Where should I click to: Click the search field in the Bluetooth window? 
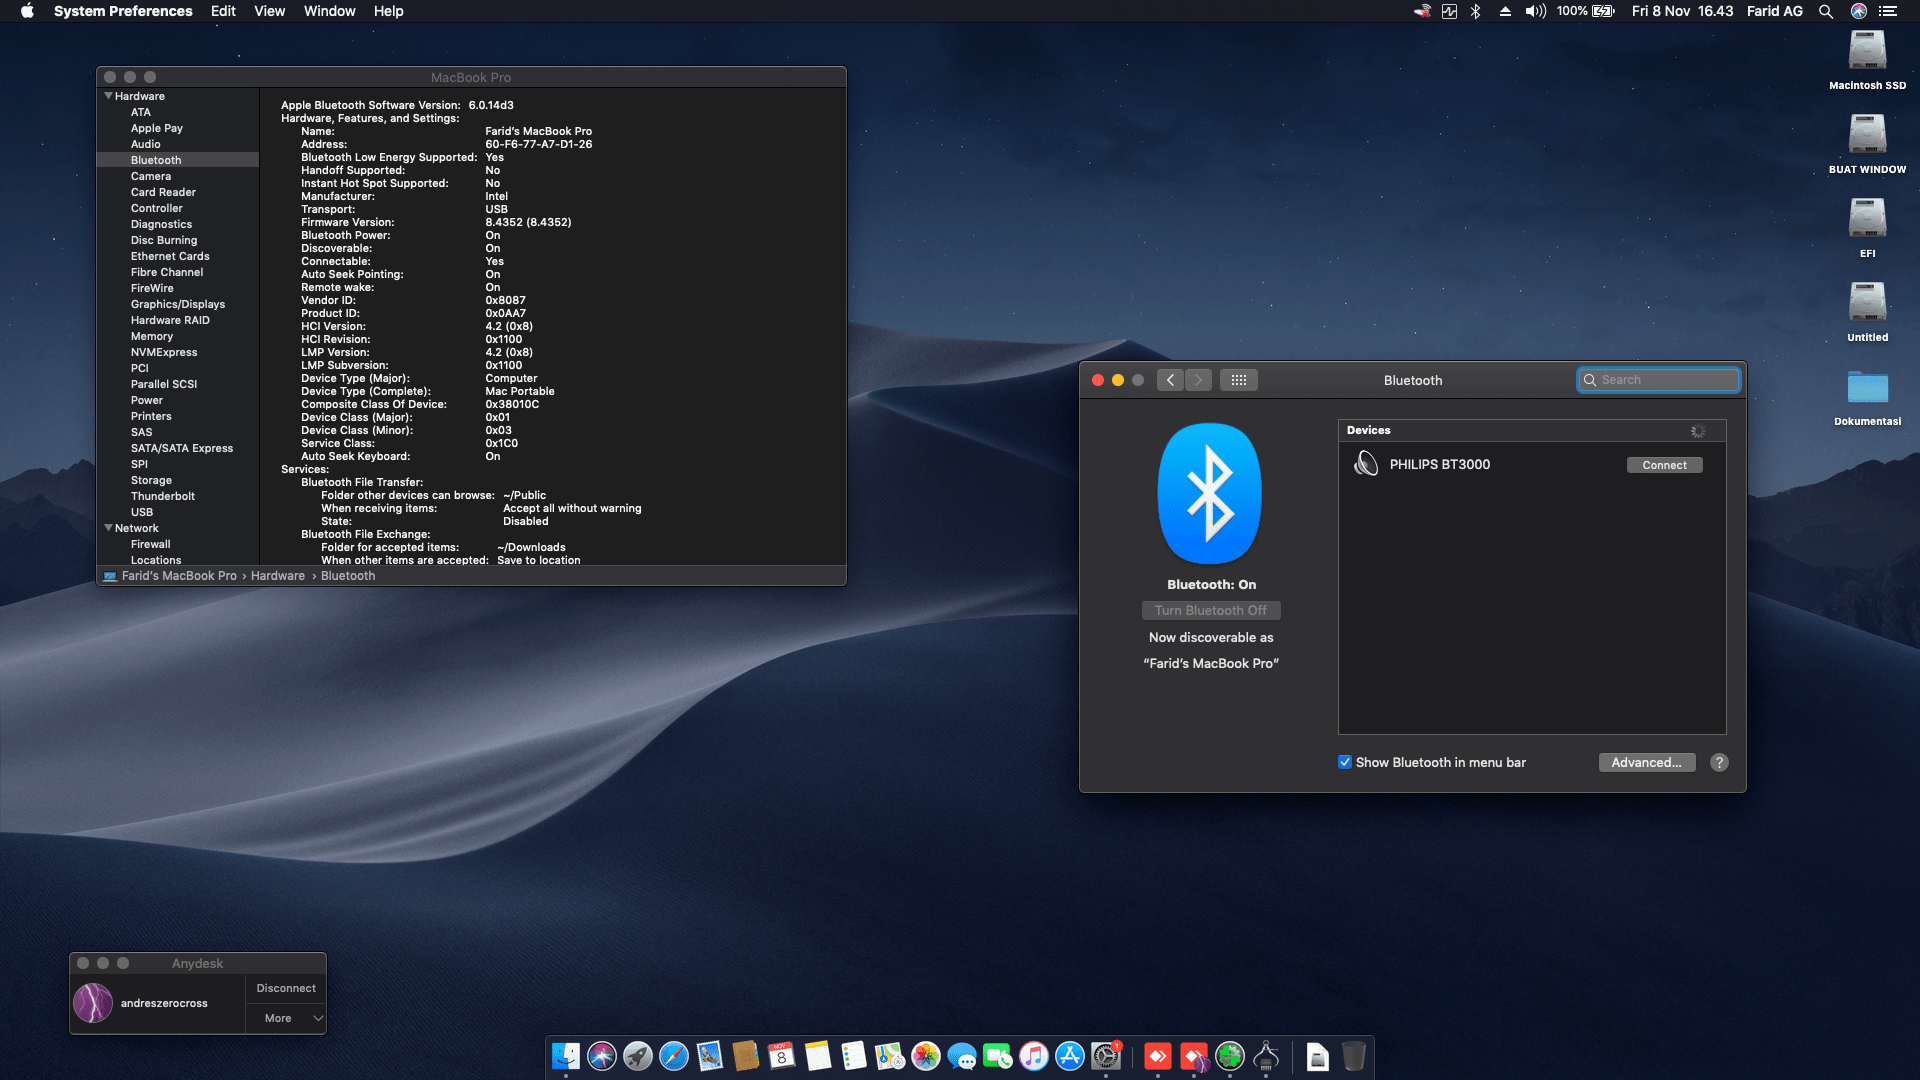click(1659, 380)
